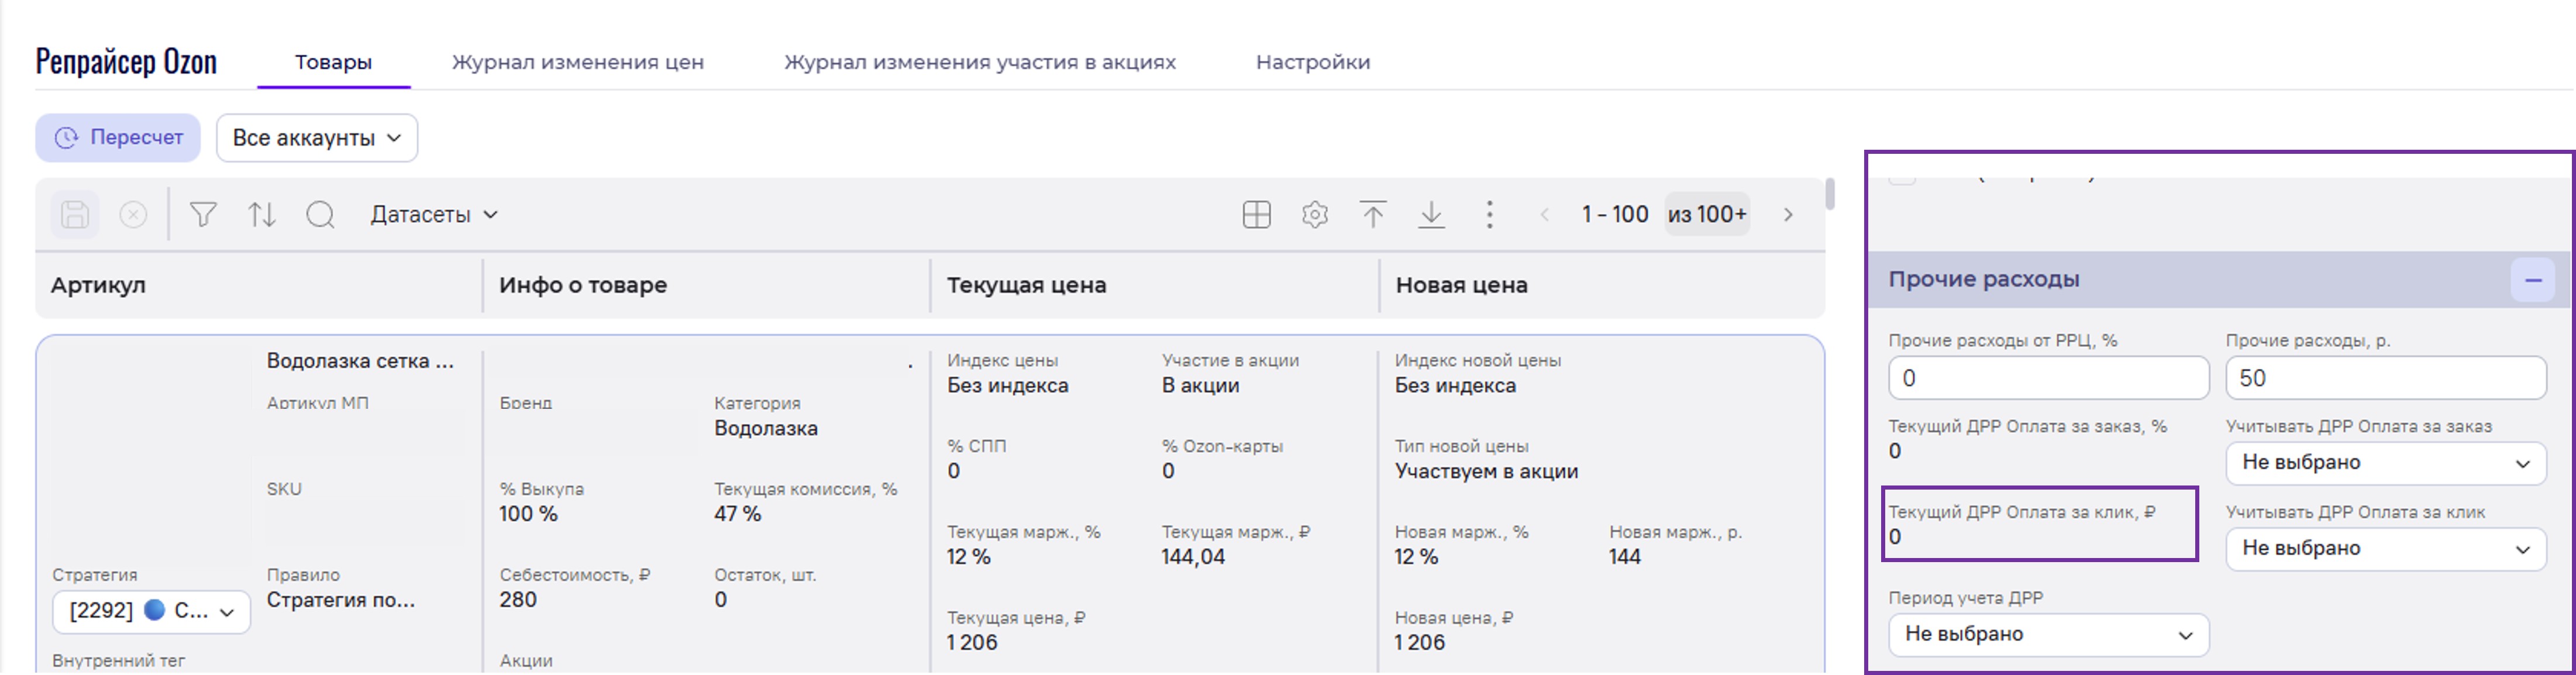Viewport: 2576px width, 675px height.
Task: Open the Все аккаунты account selector
Action: [x=316, y=138]
